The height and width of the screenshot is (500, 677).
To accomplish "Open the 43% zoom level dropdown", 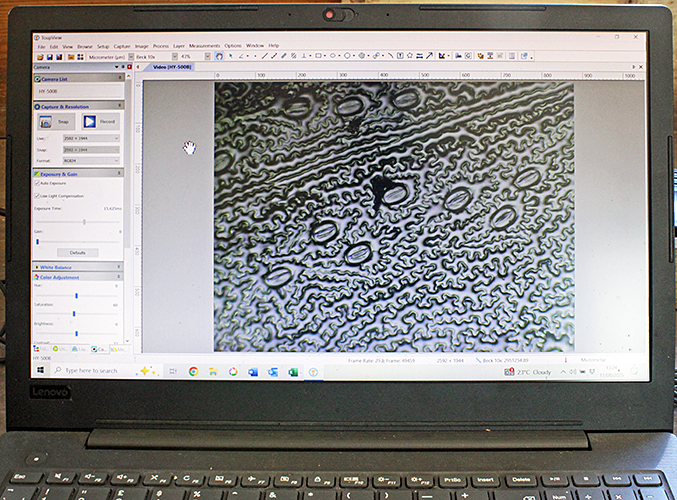I will [x=208, y=57].
